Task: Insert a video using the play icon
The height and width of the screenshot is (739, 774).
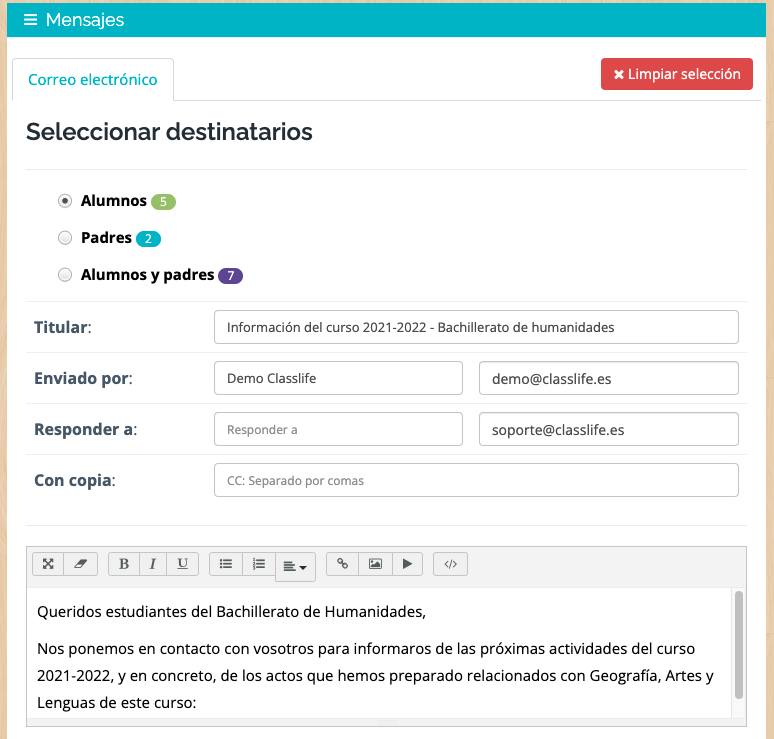Action: [x=407, y=564]
